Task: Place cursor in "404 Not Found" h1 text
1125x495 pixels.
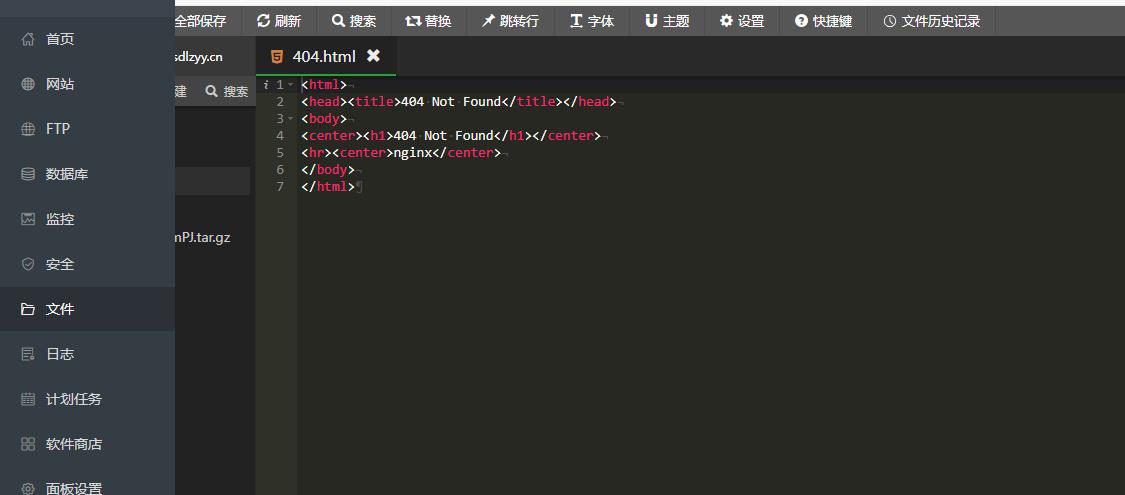Action: [x=444, y=136]
